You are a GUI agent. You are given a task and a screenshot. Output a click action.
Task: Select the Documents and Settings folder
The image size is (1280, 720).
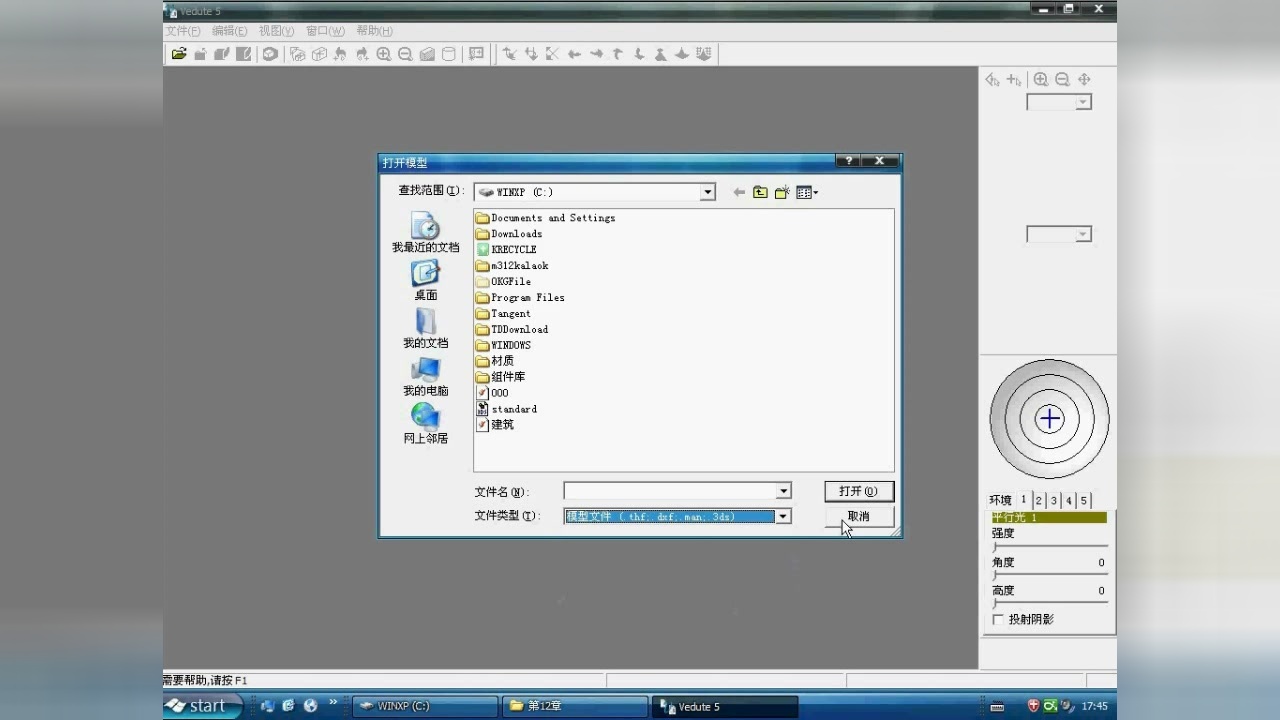tap(545, 218)
